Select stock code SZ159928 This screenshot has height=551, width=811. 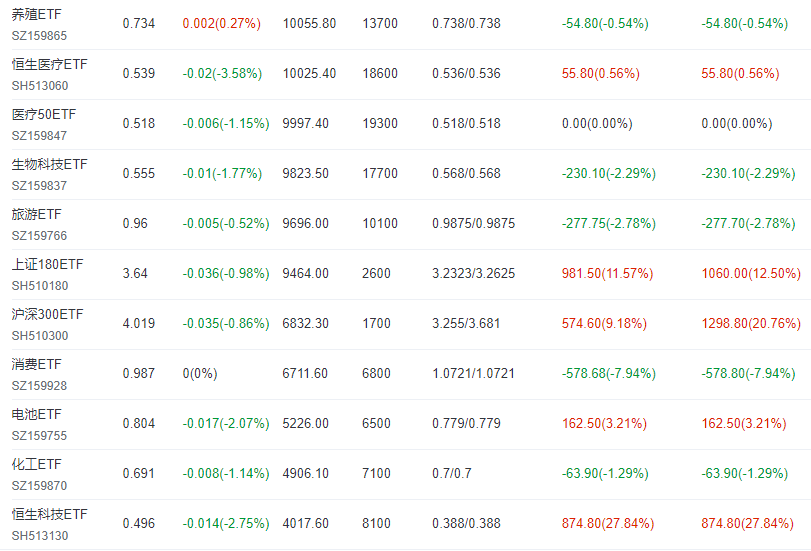pyautogui.click(x=39, y=386)
